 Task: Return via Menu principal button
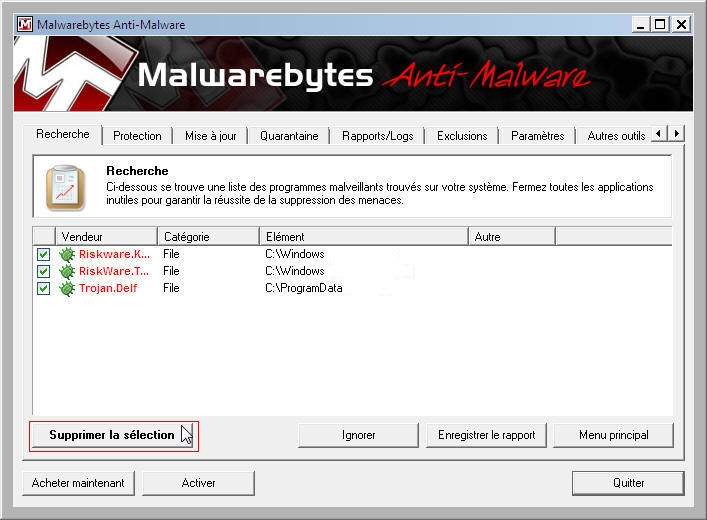click(614, 435)
